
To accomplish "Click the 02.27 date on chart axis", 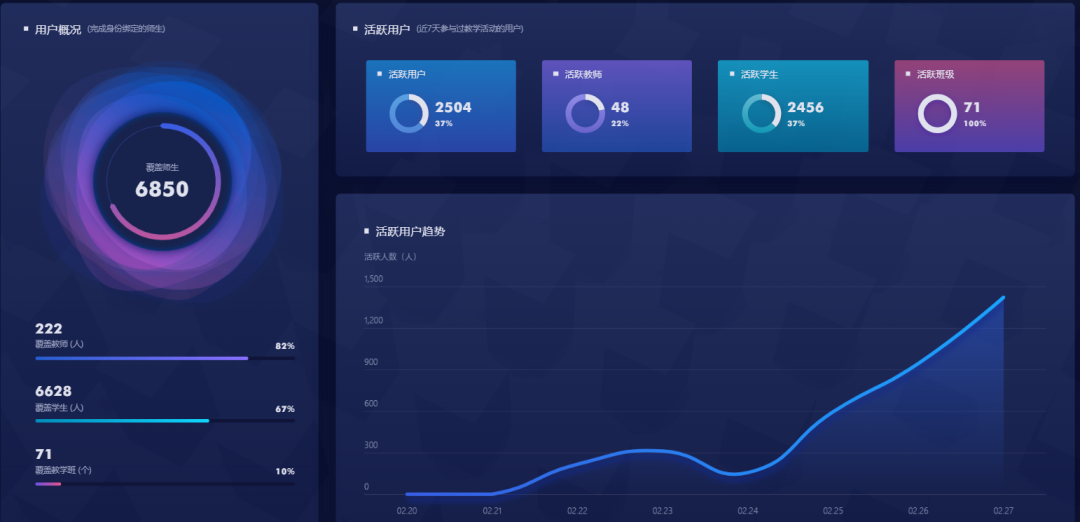I will tap(1003, 510).
